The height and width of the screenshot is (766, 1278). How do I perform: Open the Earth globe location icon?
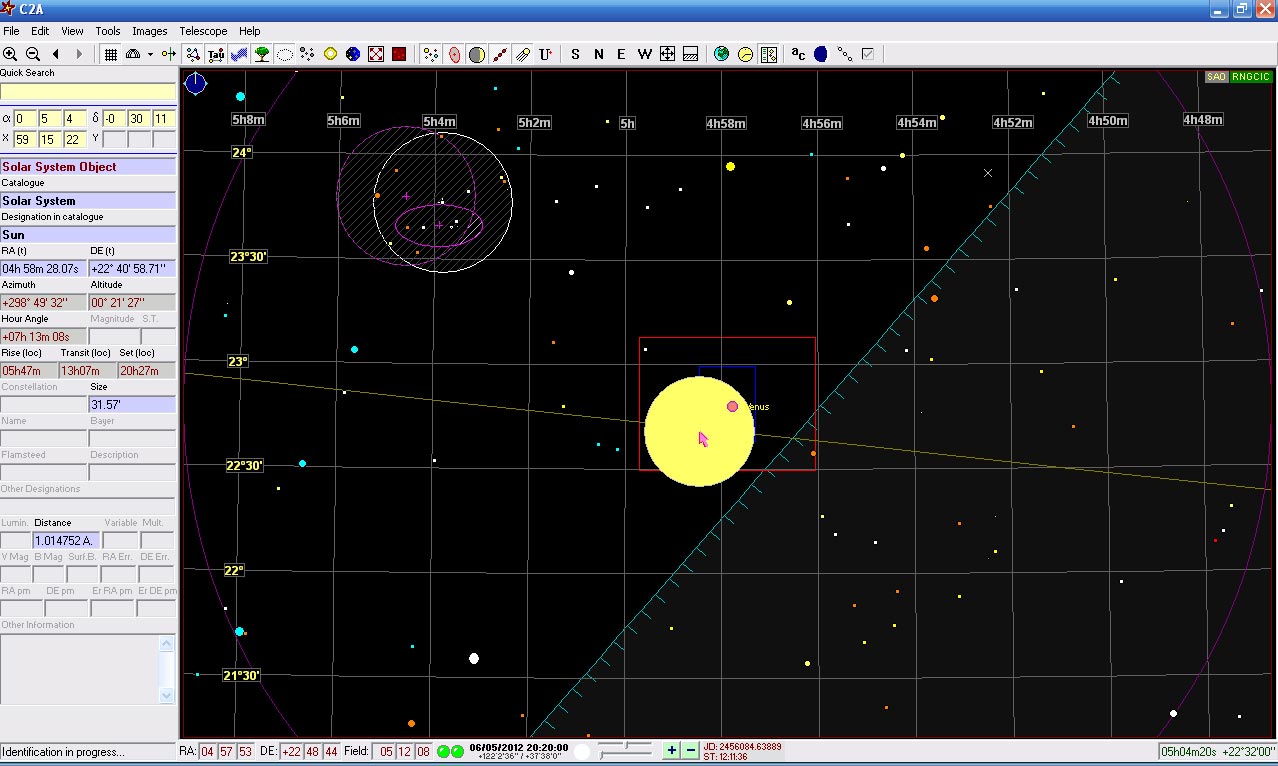(722, 54)
